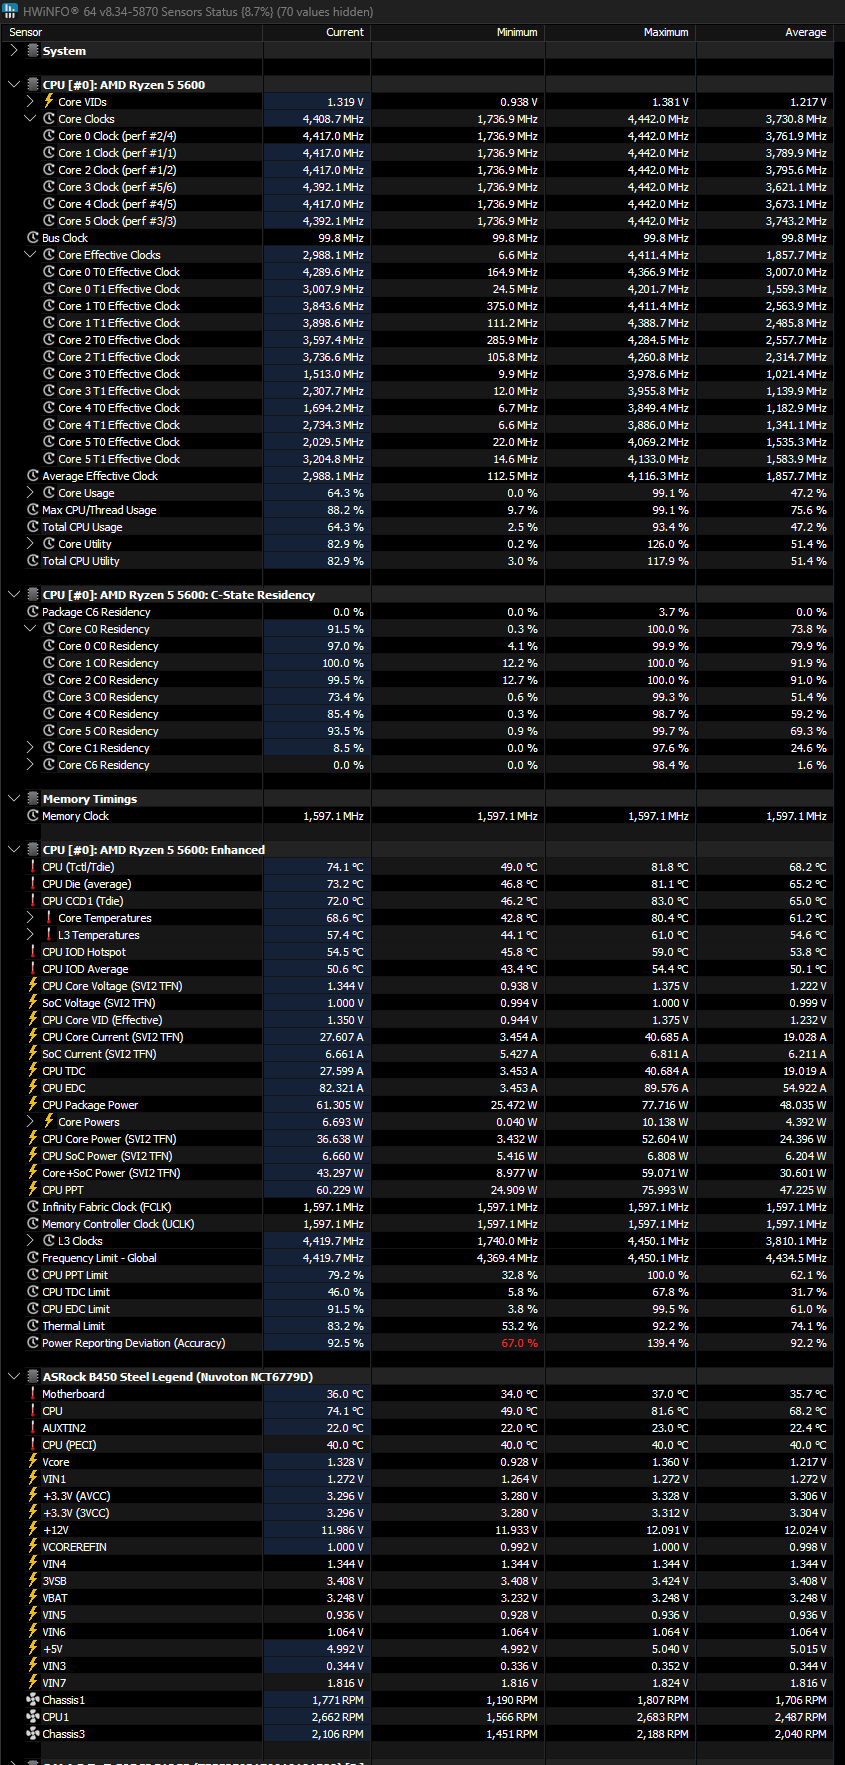This screenshot has height=1765, width=845.
Task: Select the CPU EDC row
Action: click(417, 1087)
